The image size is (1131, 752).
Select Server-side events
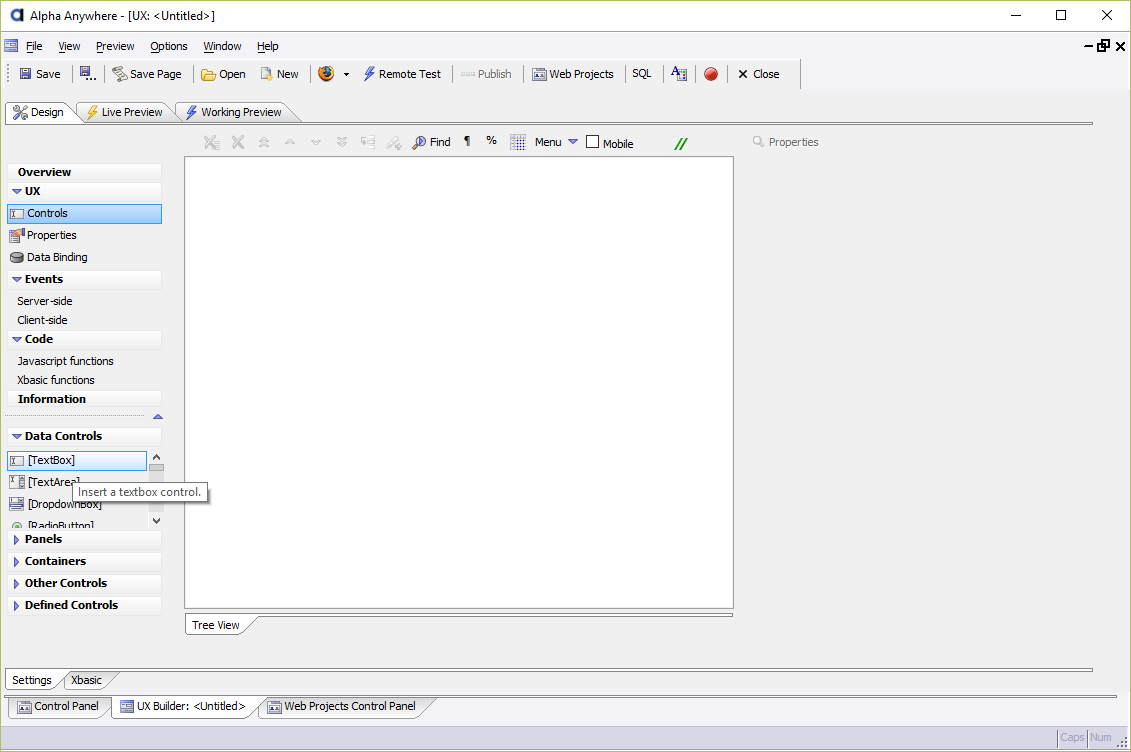click(x=45, y=301)
